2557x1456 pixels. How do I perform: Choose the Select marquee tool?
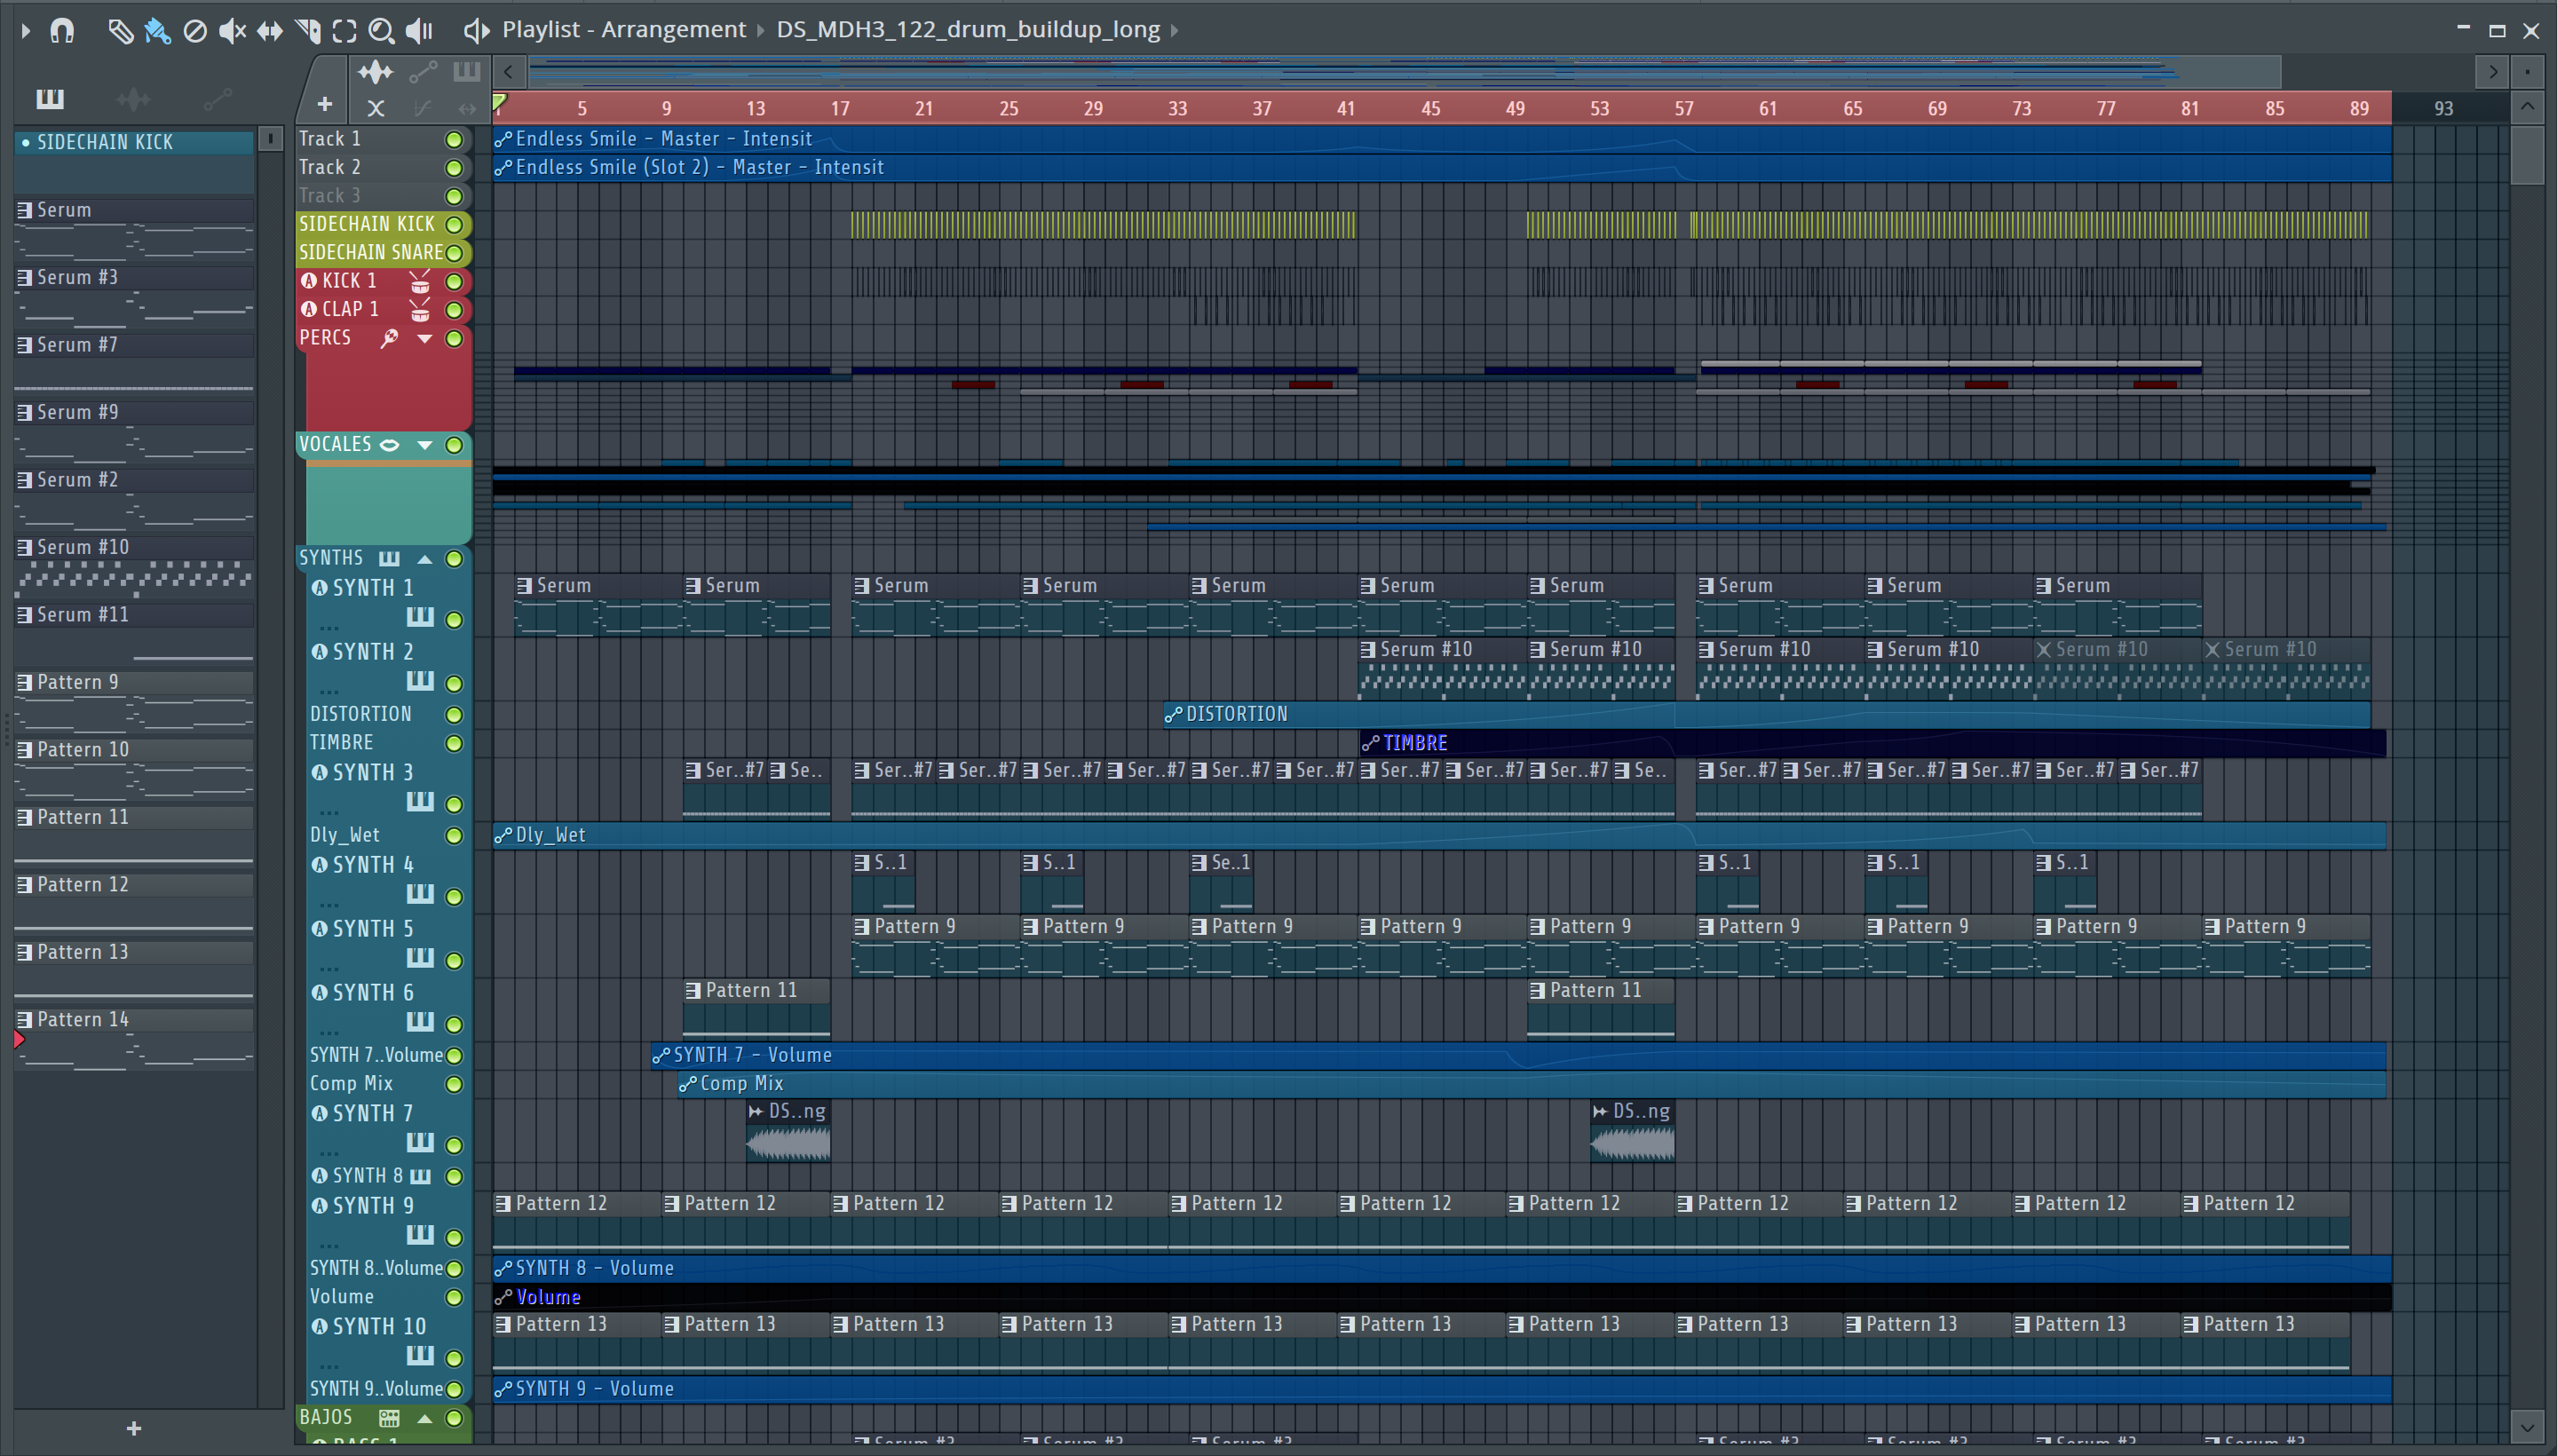coord(344,31)
